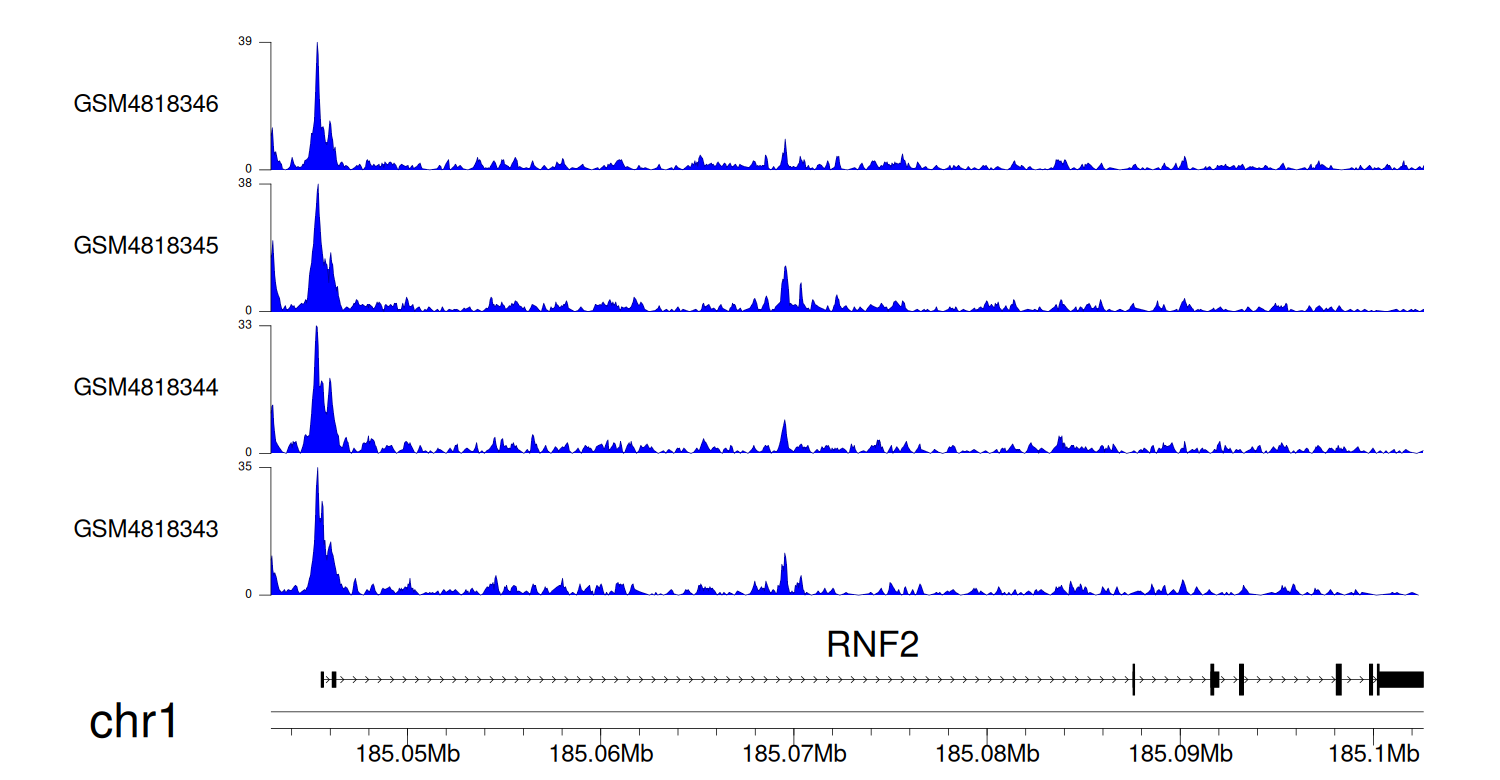
Task: Select the GSM4818343 track name
Action: pos(146,528)
